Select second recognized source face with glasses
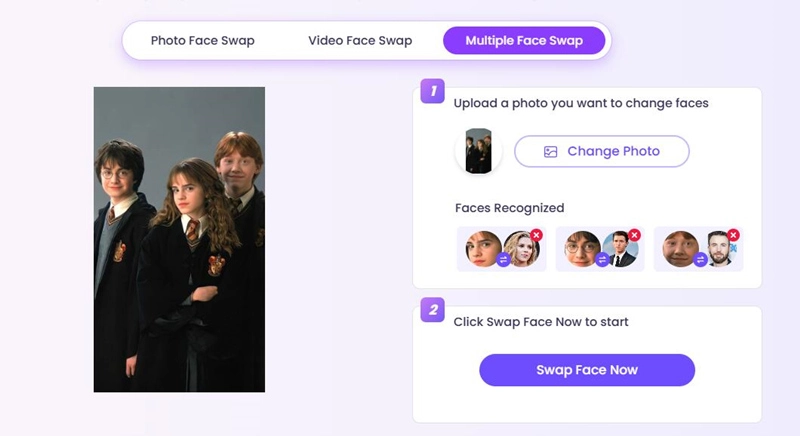 [x=582, y=247]
